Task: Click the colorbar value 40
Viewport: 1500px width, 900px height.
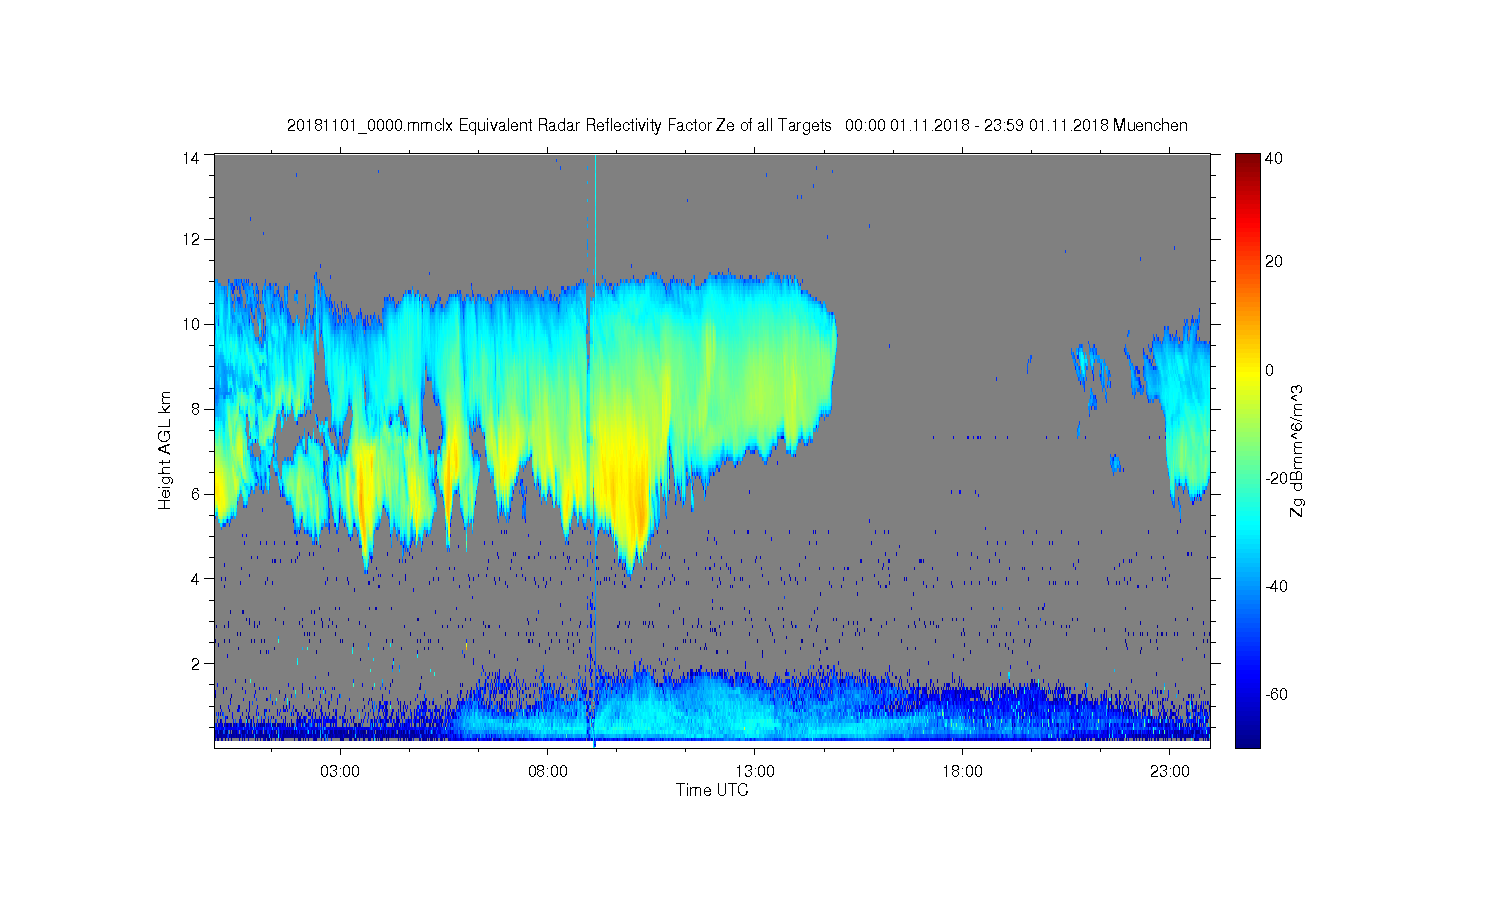Action: click(1274, 158)
